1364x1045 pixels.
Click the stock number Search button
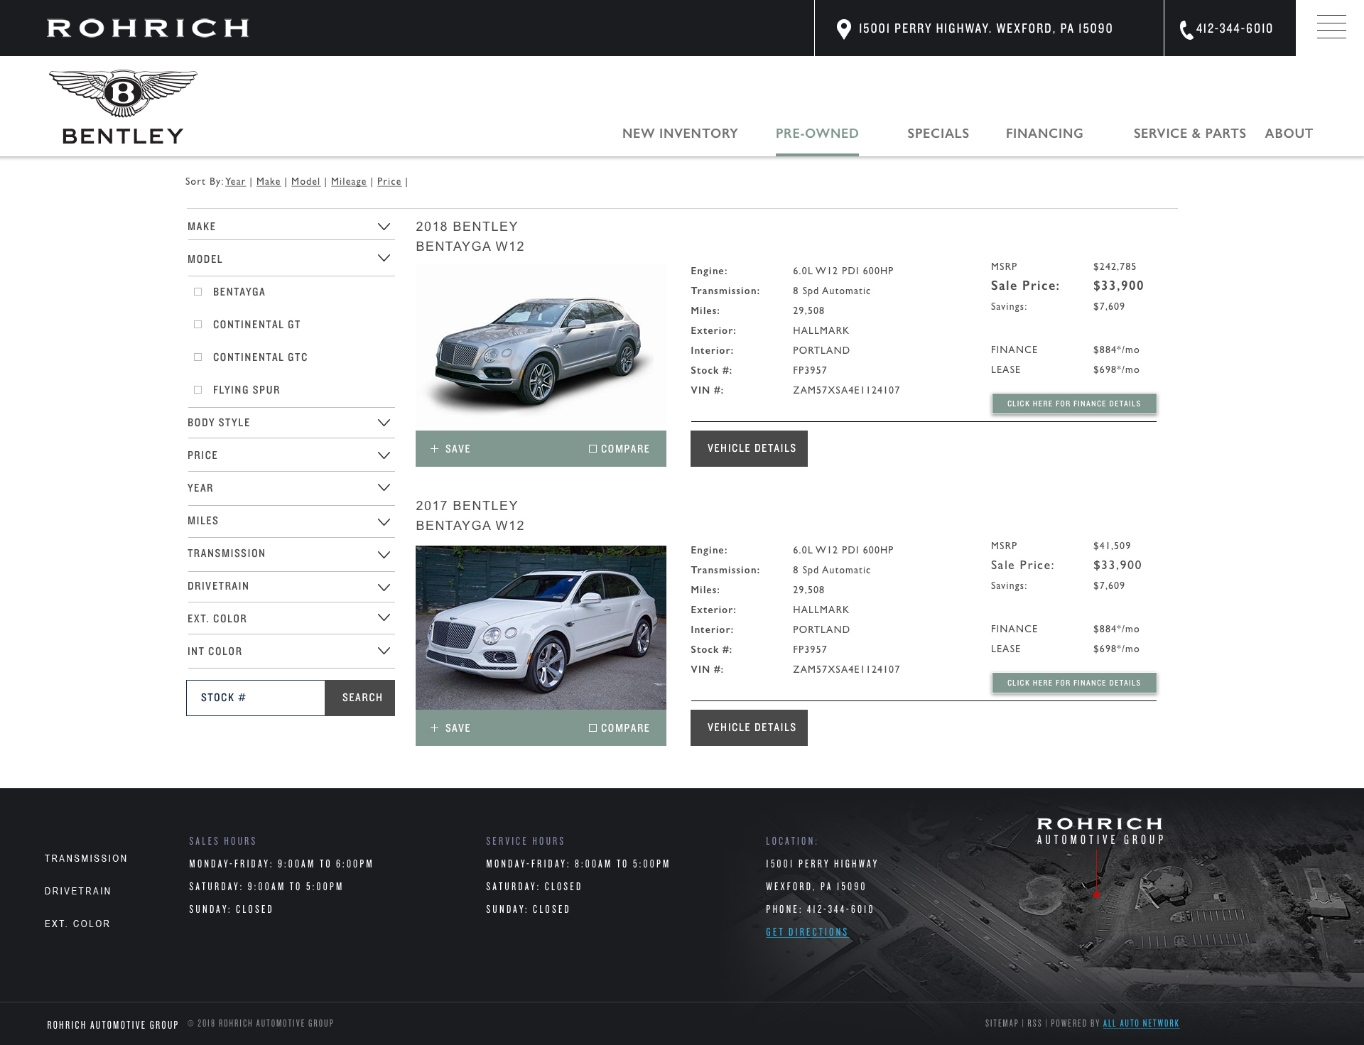(360, 698)
